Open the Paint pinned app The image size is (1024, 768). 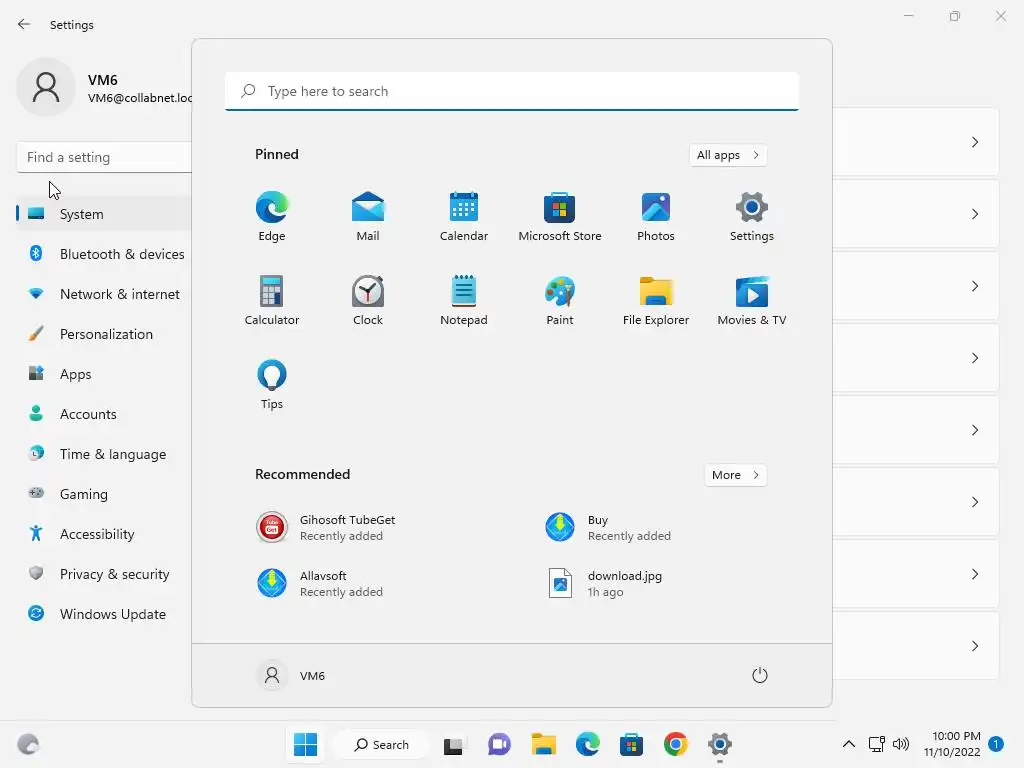click(560, 300)
